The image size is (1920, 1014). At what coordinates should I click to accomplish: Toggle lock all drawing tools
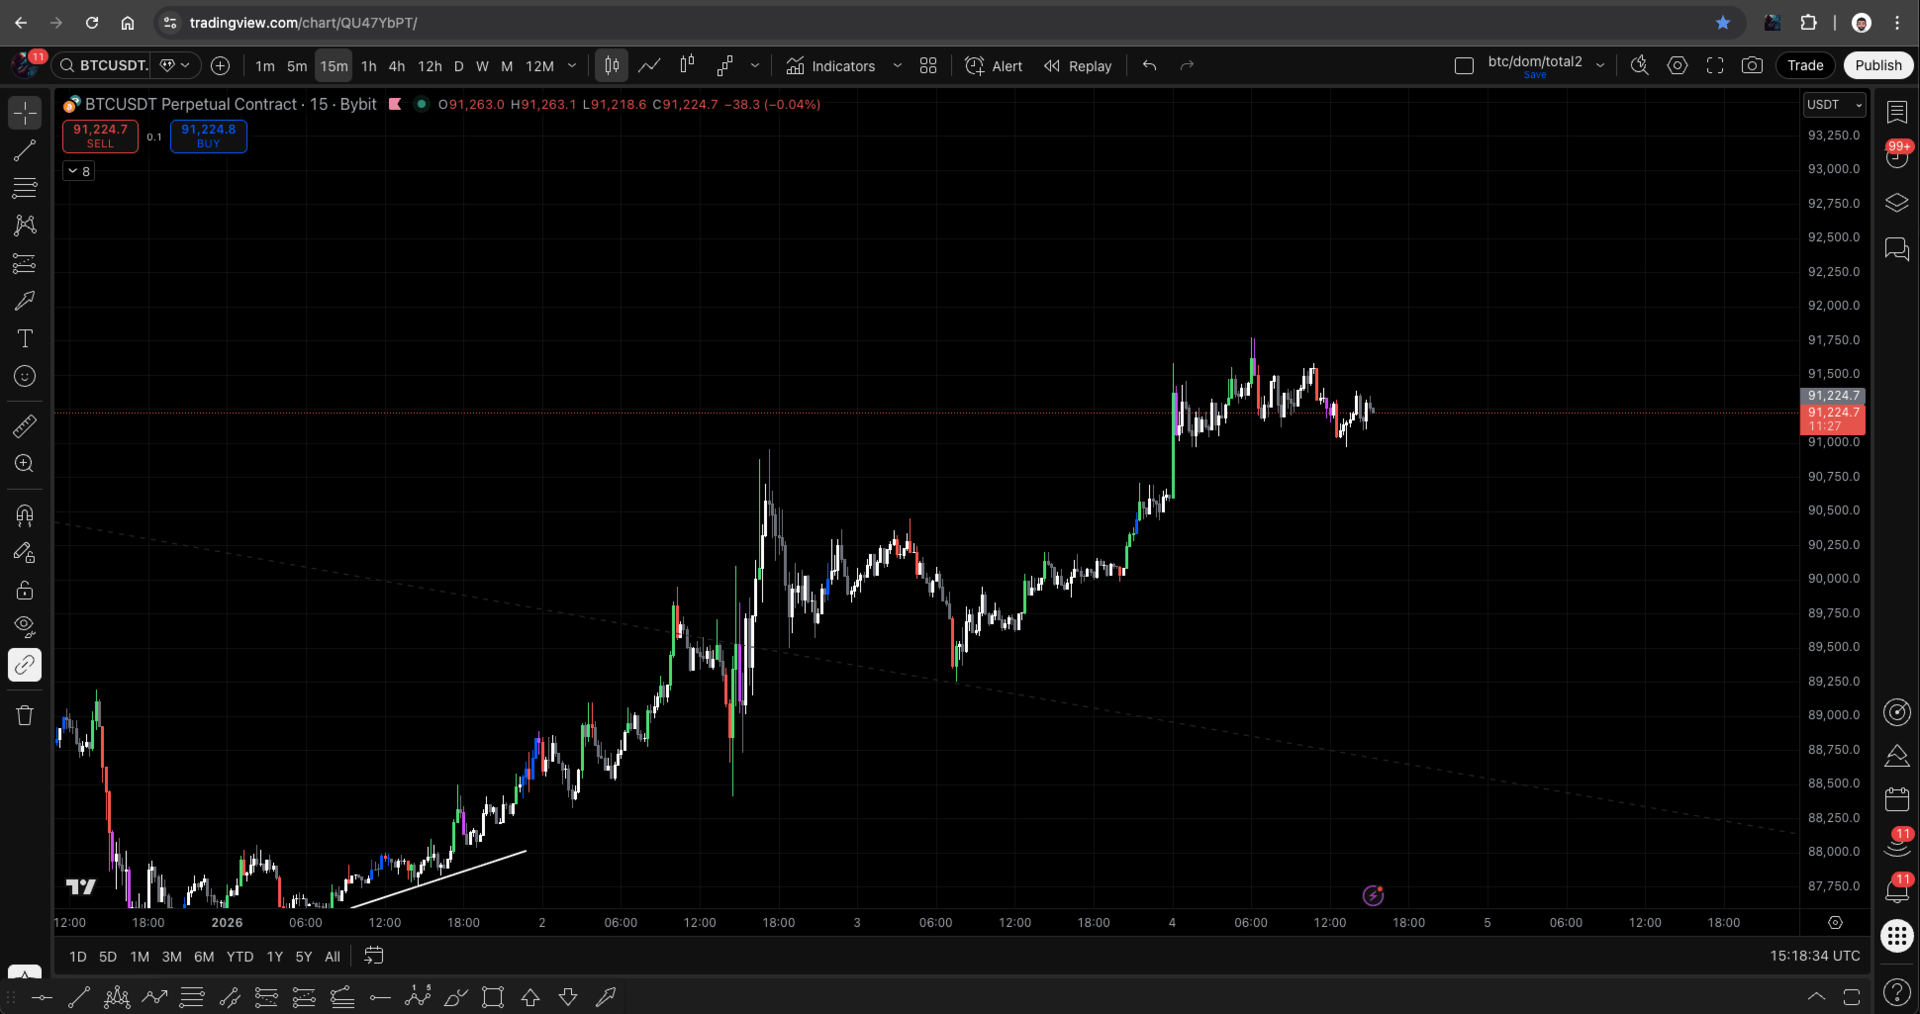tap(25, 590)
